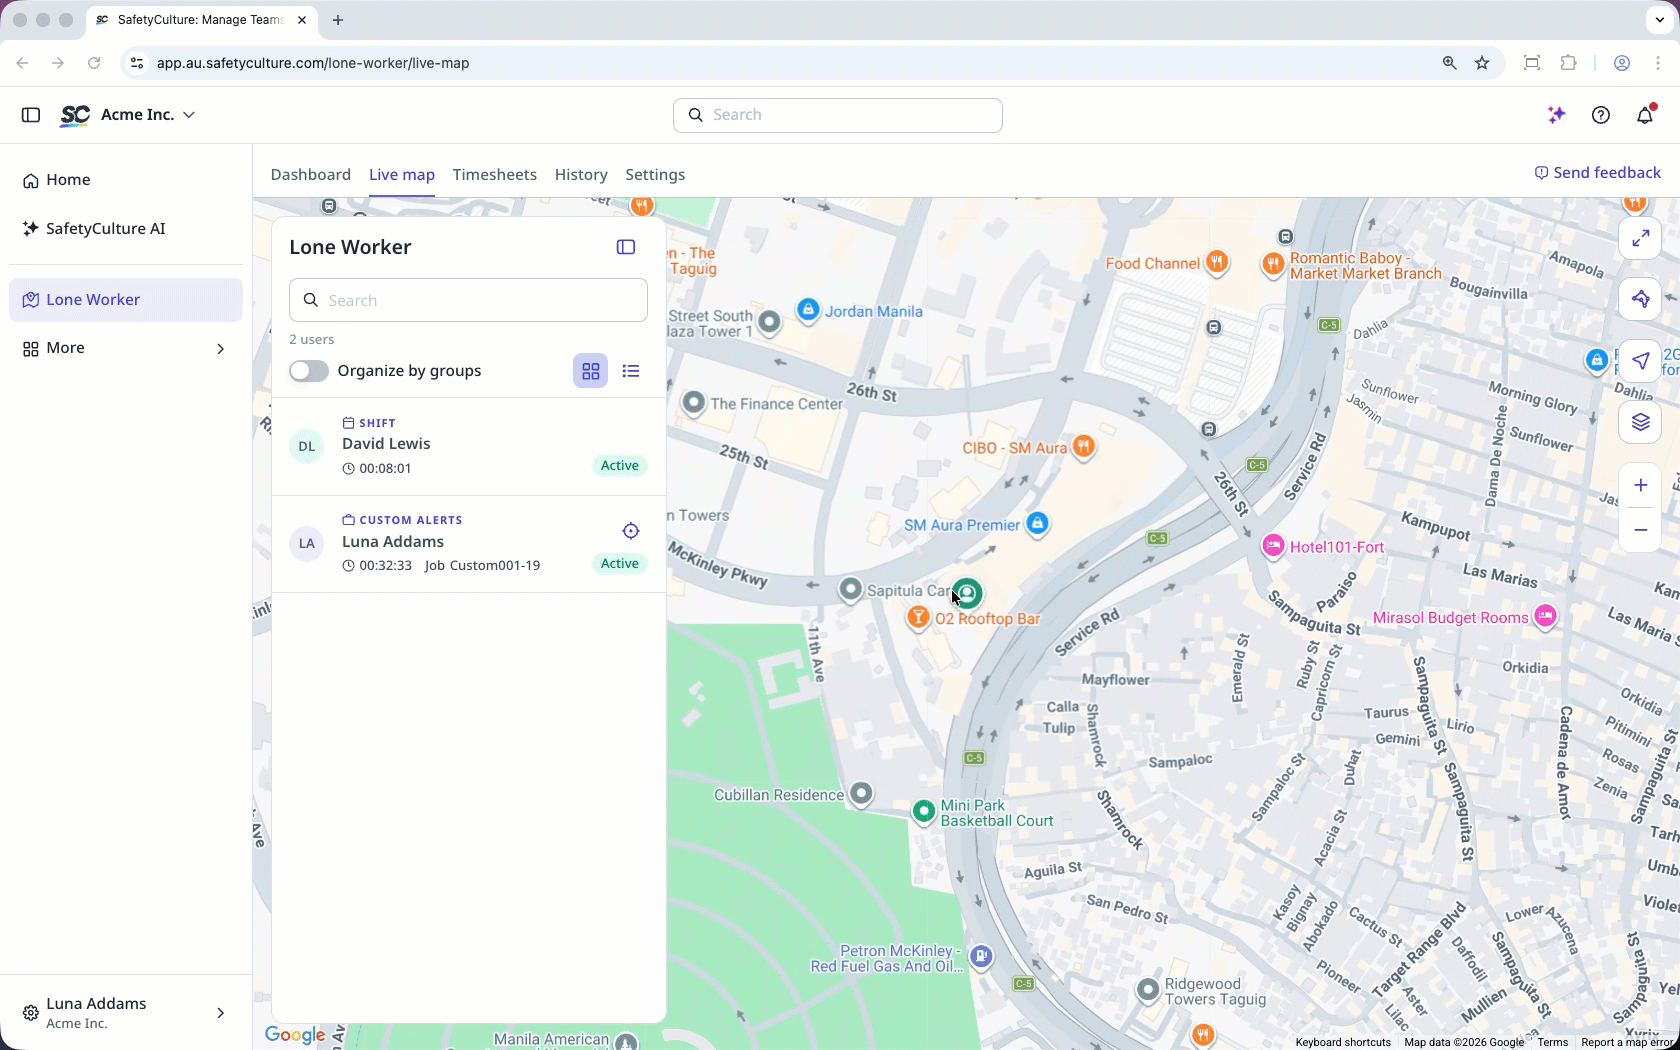Viewport: 1680px width, 1050px height.
Task: Zoom out the map with minus
Action: (1641, 530)
